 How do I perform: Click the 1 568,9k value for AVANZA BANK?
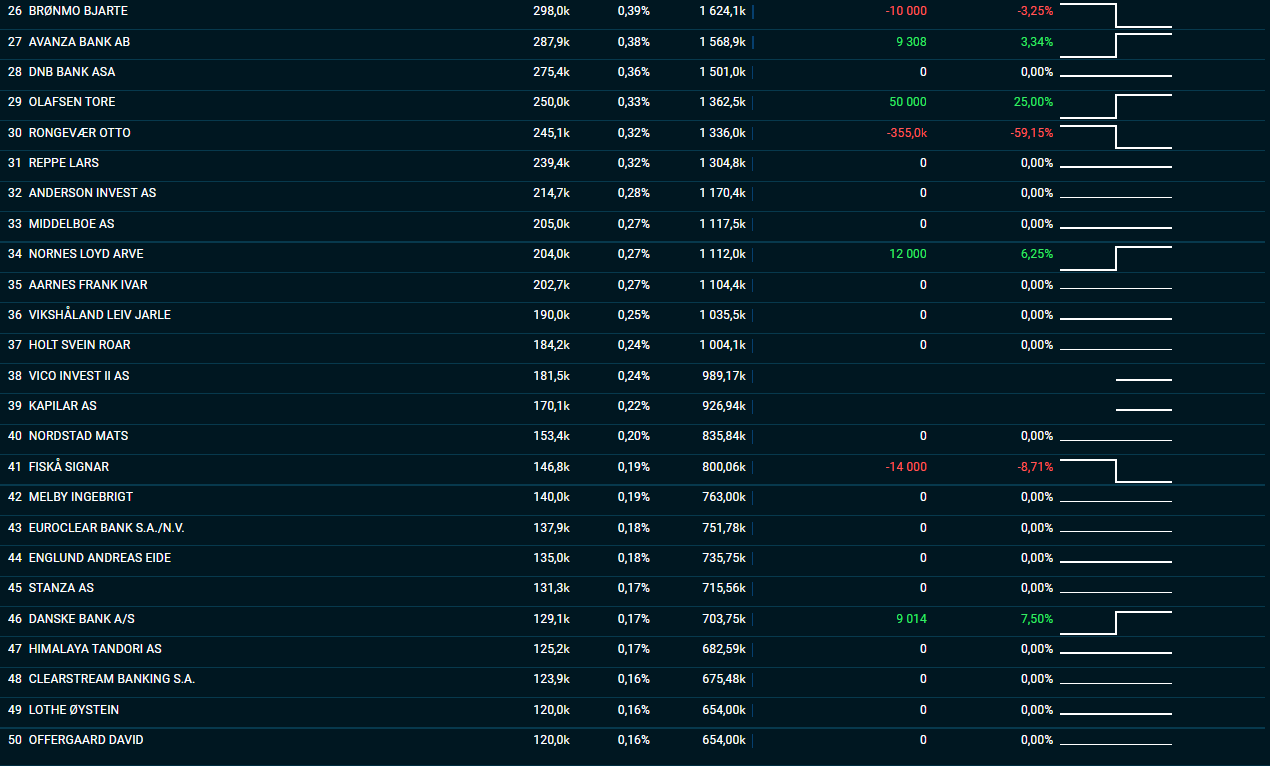tap(723, 42)
